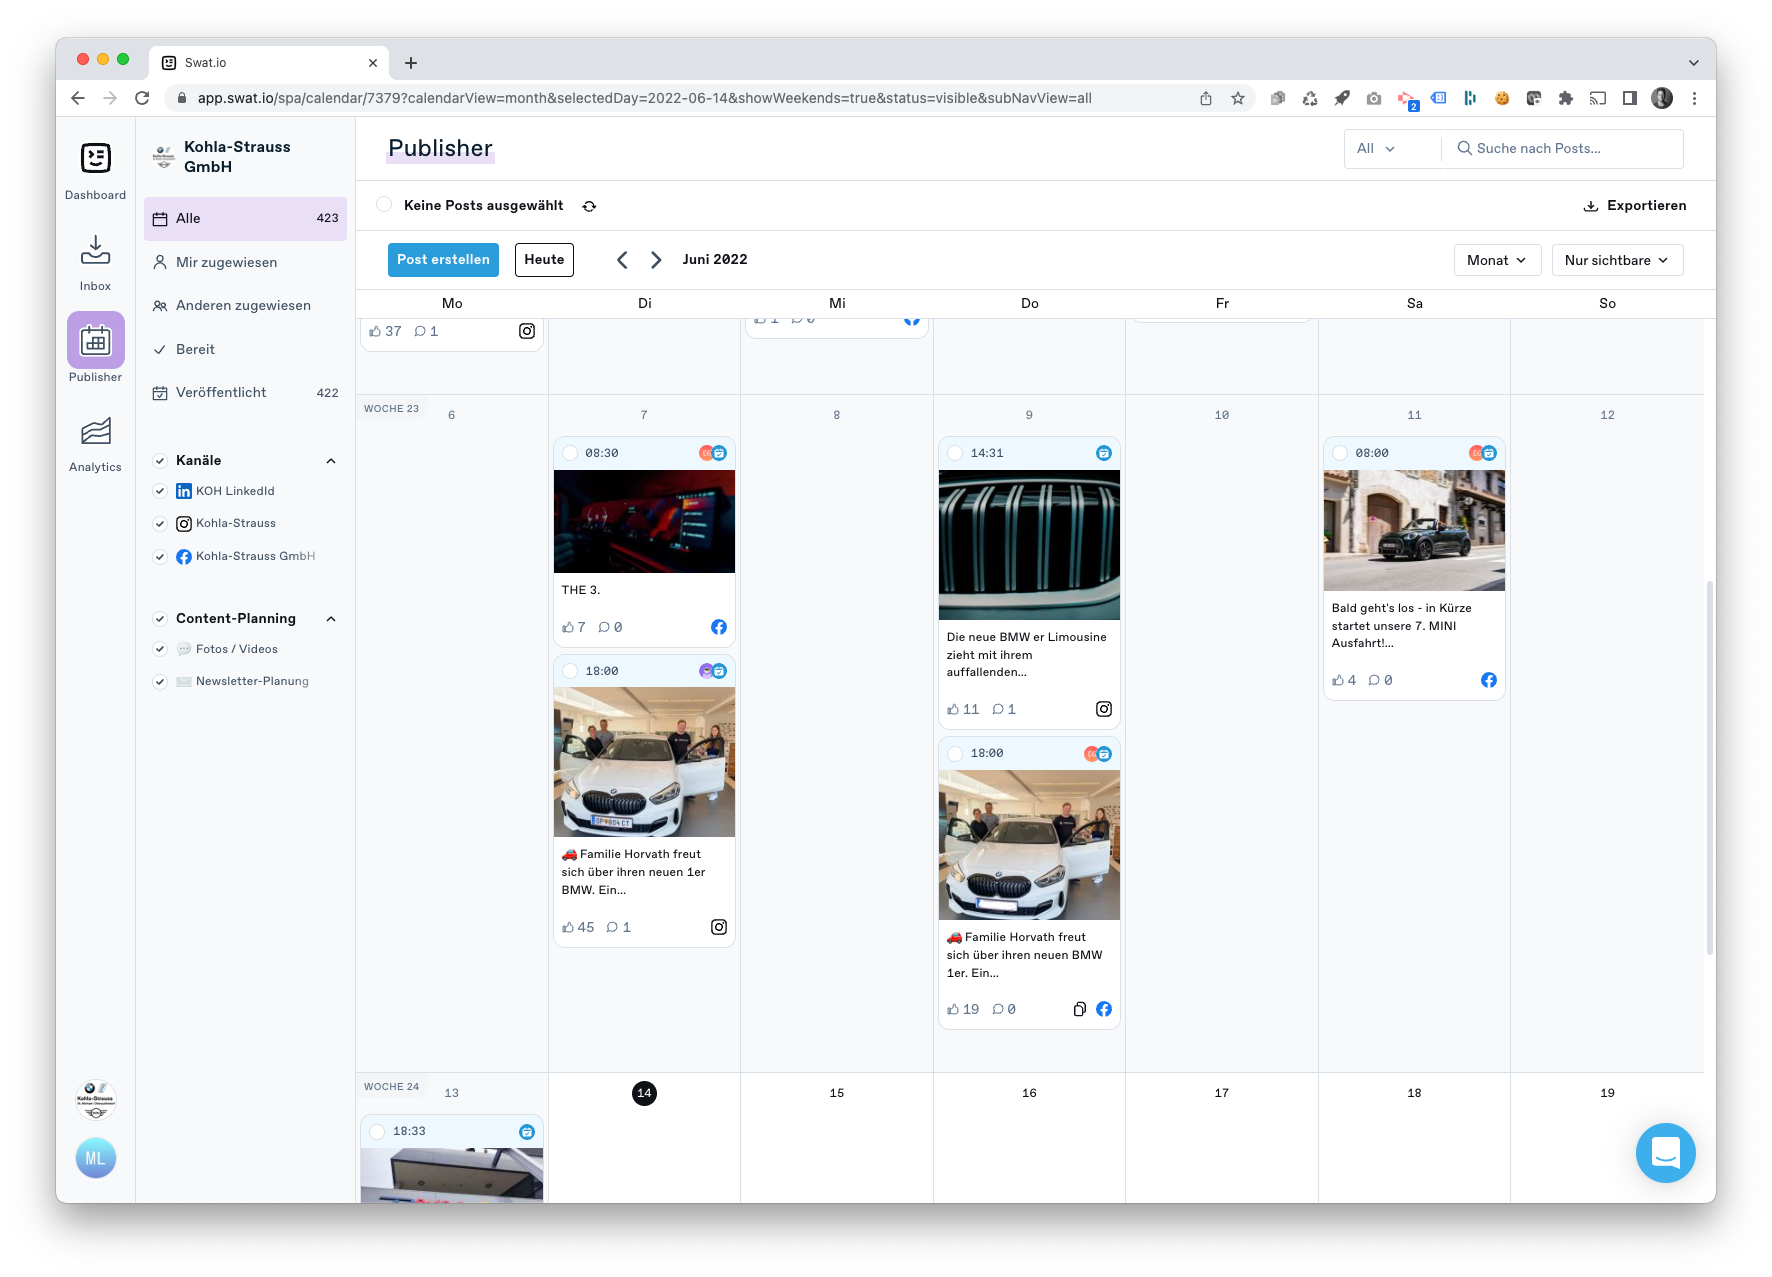Collapse the Kanäle section

(x=331, y=461)
